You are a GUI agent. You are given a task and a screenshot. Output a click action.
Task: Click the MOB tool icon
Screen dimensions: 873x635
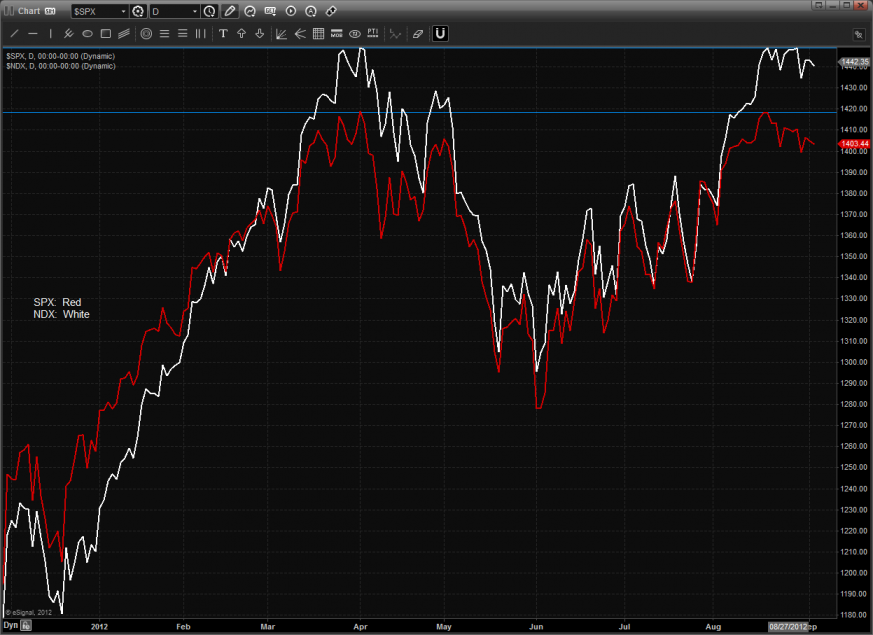(x=336, y=34)
